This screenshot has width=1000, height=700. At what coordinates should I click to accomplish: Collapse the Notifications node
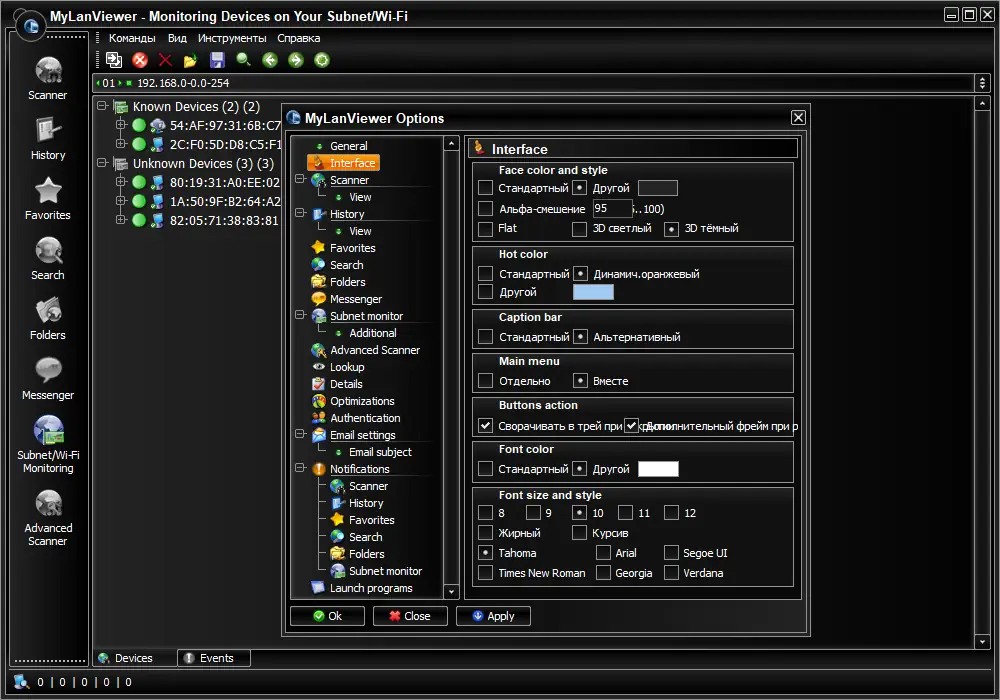click(x=300, y=468)
